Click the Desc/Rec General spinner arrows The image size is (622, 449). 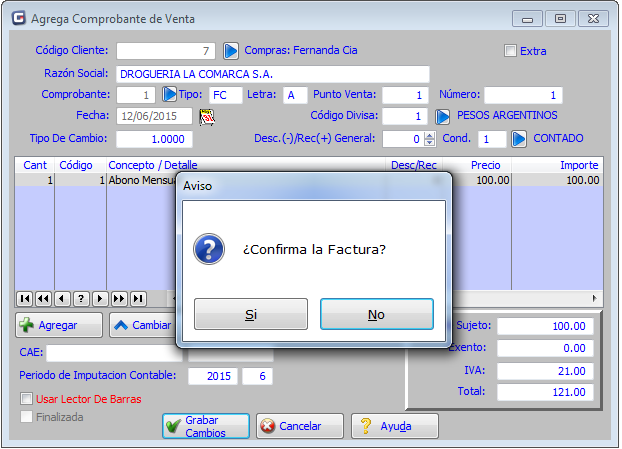point(430,139)
